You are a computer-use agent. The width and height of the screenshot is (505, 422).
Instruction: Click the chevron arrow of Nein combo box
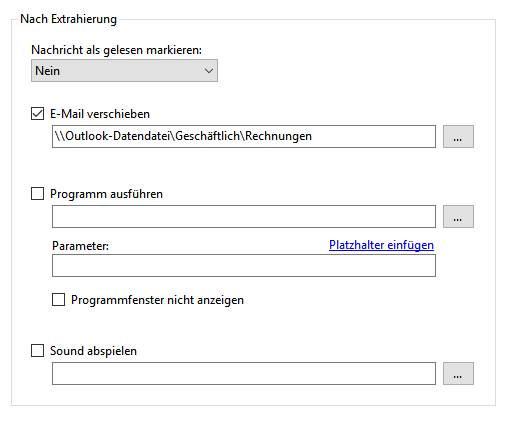[x=209, y=71]
